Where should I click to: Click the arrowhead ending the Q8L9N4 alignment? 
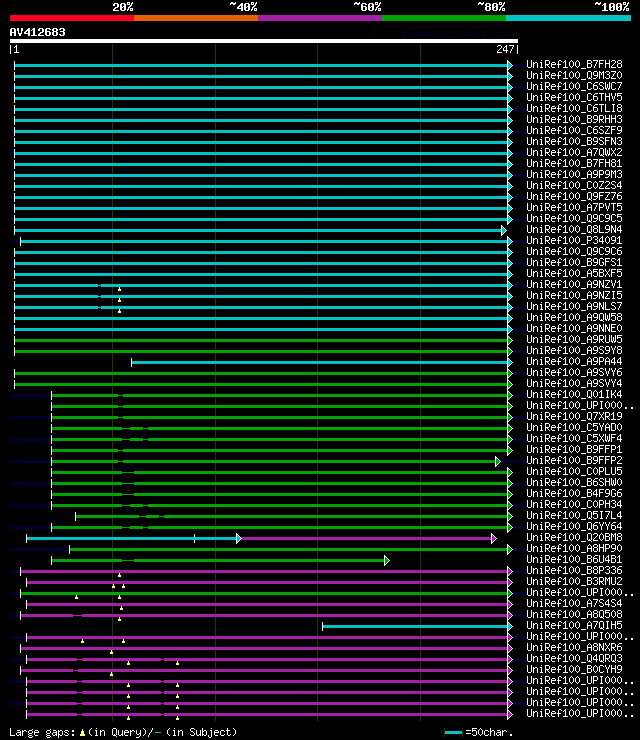click(504, 230)
